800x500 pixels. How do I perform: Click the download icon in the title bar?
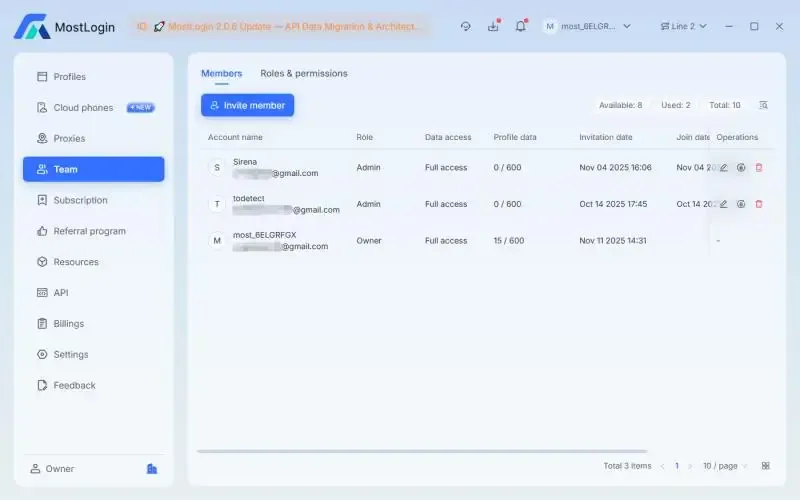coord(493,27)
